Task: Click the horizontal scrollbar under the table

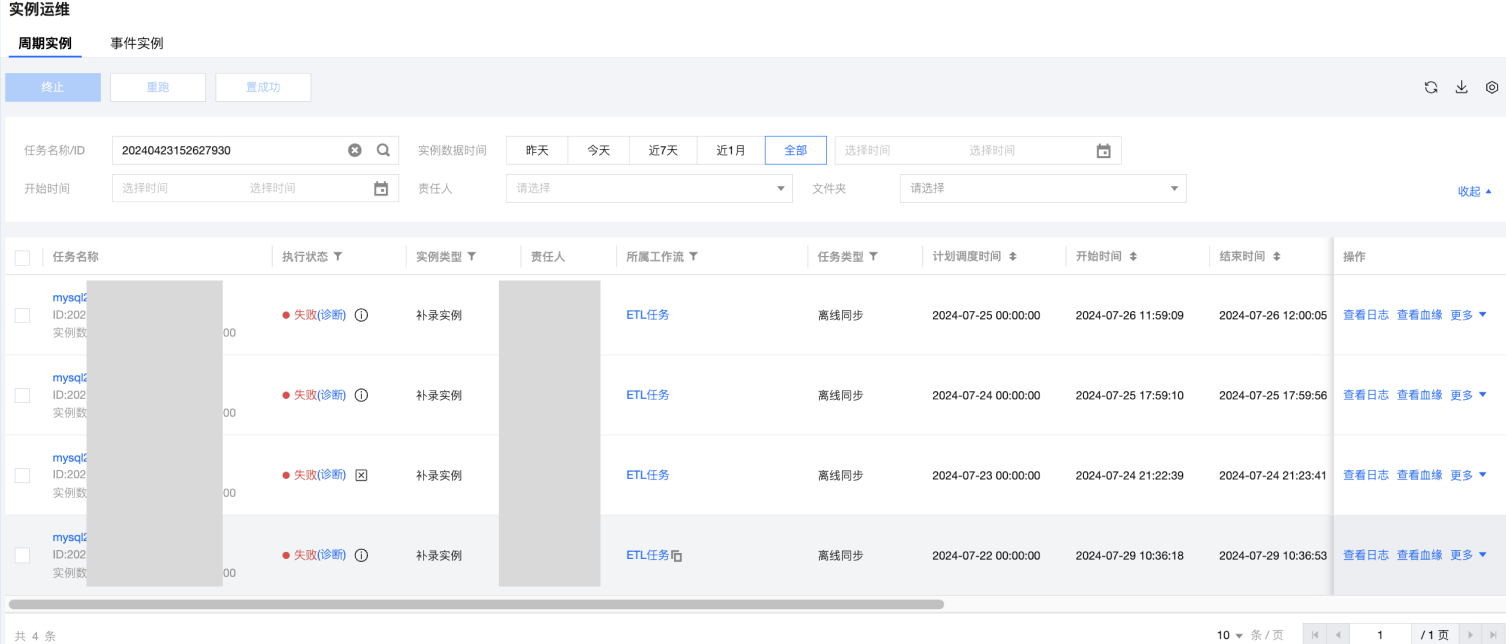Action: click(476, 604)
